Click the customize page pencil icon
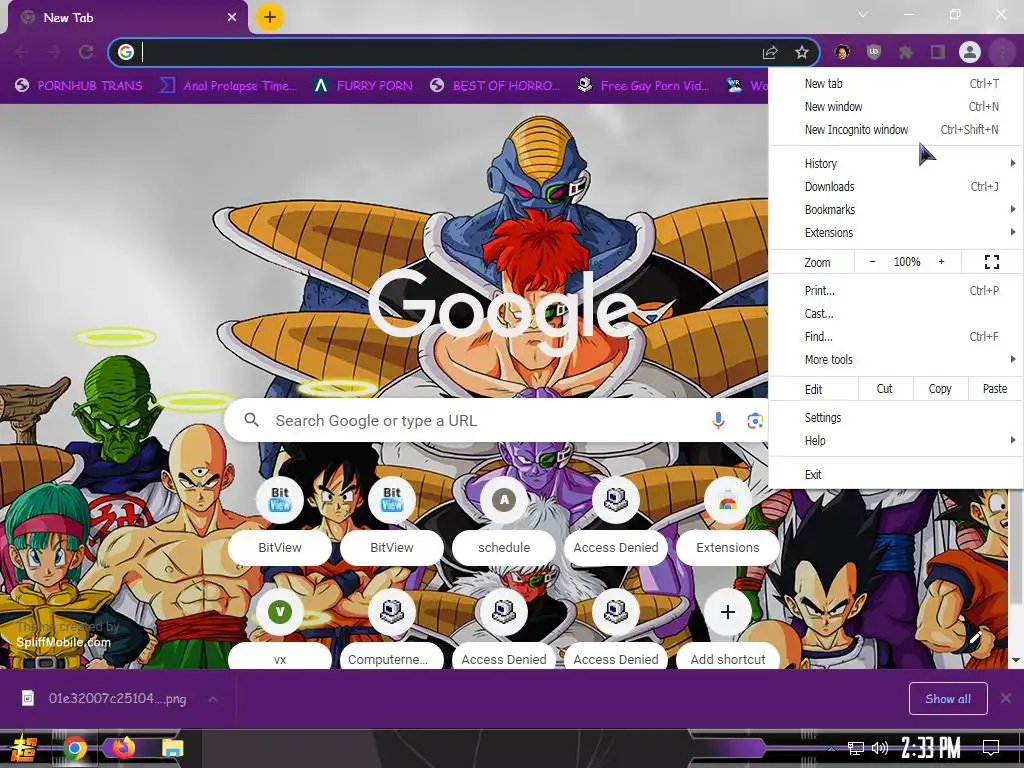The width and height of the screenshot is (1024, 768). (x=976, y=637)
